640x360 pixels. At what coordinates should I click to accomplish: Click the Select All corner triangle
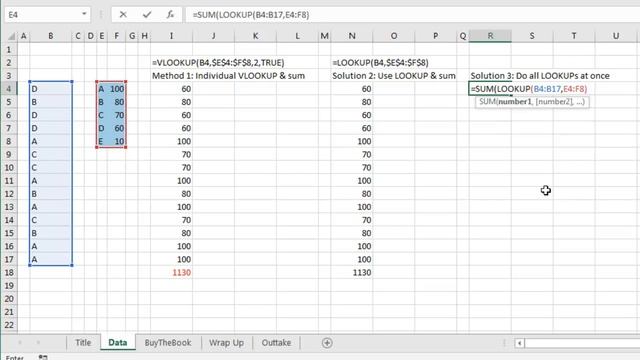pyautogui.click(x=11, y=37)
